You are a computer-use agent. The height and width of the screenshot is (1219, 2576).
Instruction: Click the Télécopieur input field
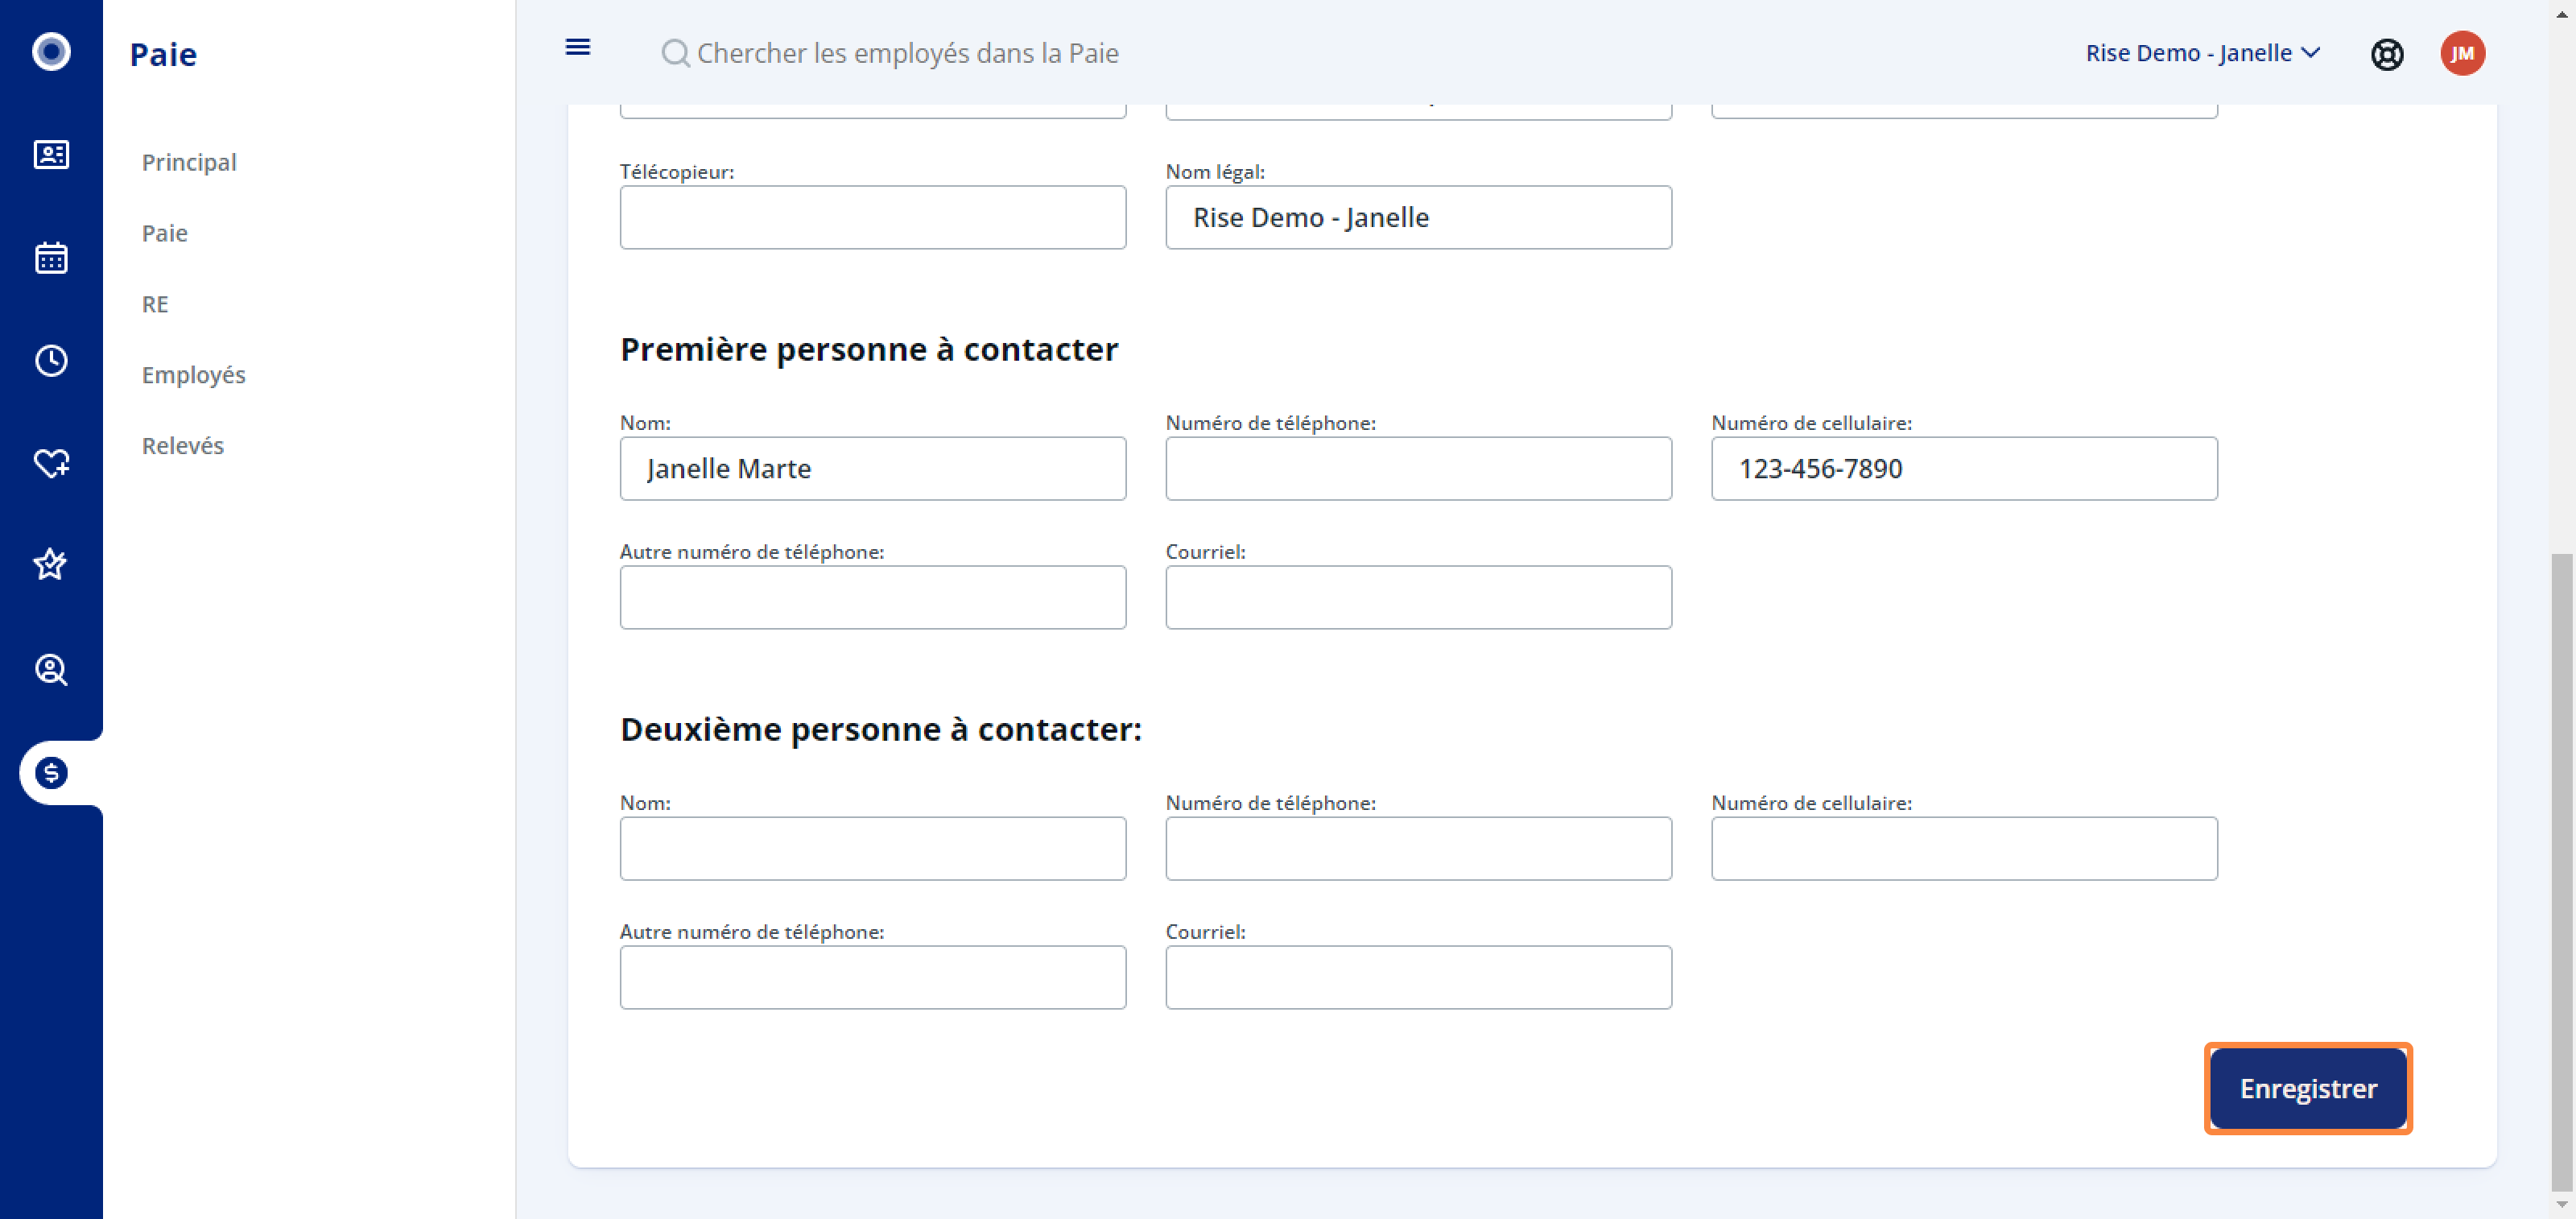pyautogui.click(x=873, y=217)
